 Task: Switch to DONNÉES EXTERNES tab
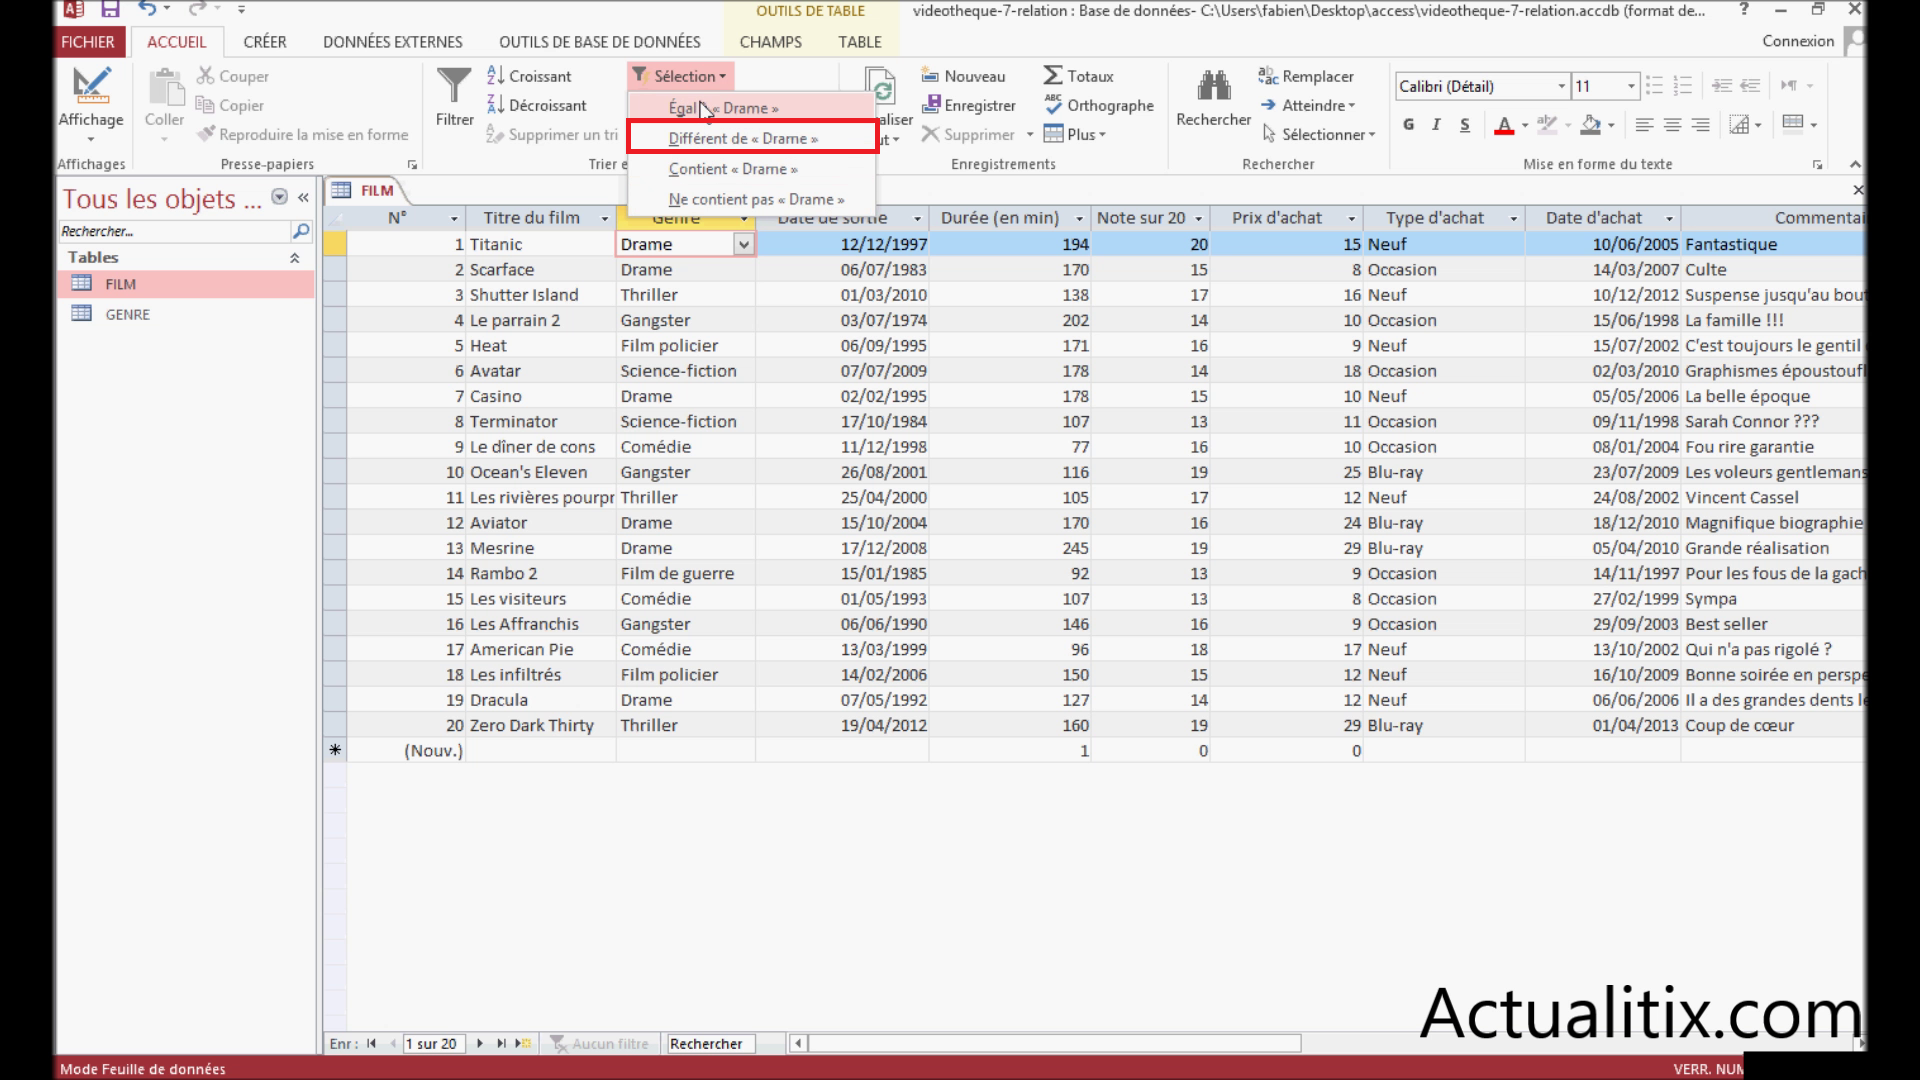(393, 42)
